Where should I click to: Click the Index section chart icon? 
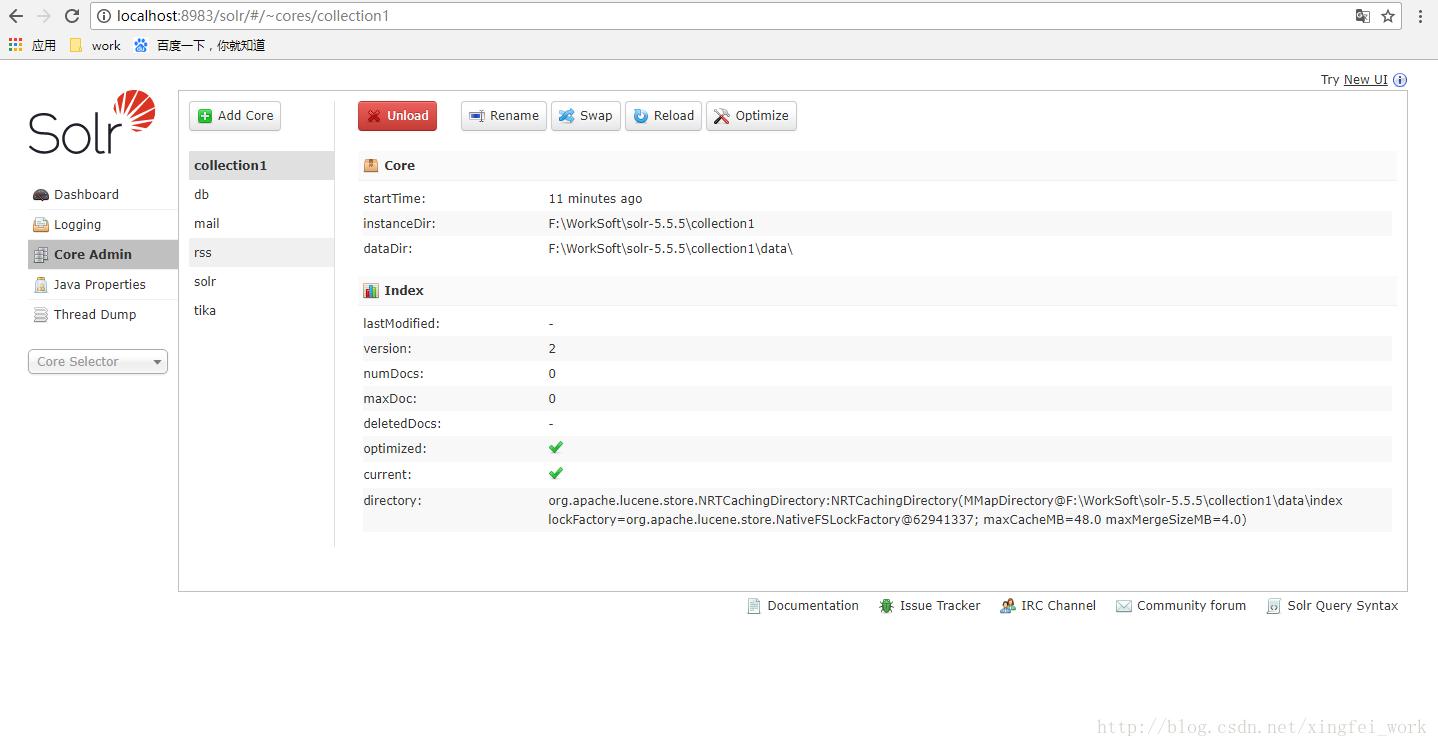371,291
